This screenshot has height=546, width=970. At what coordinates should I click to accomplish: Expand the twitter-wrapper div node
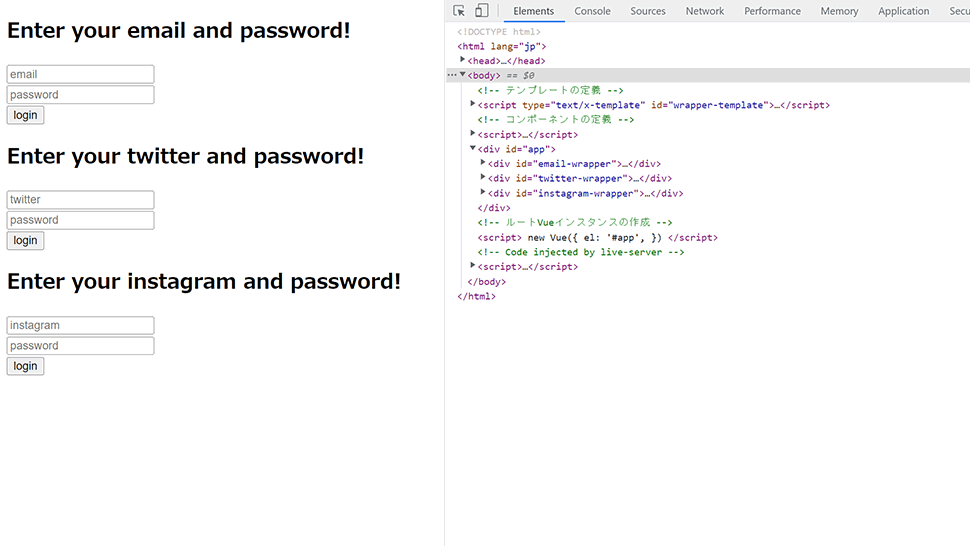483,177
